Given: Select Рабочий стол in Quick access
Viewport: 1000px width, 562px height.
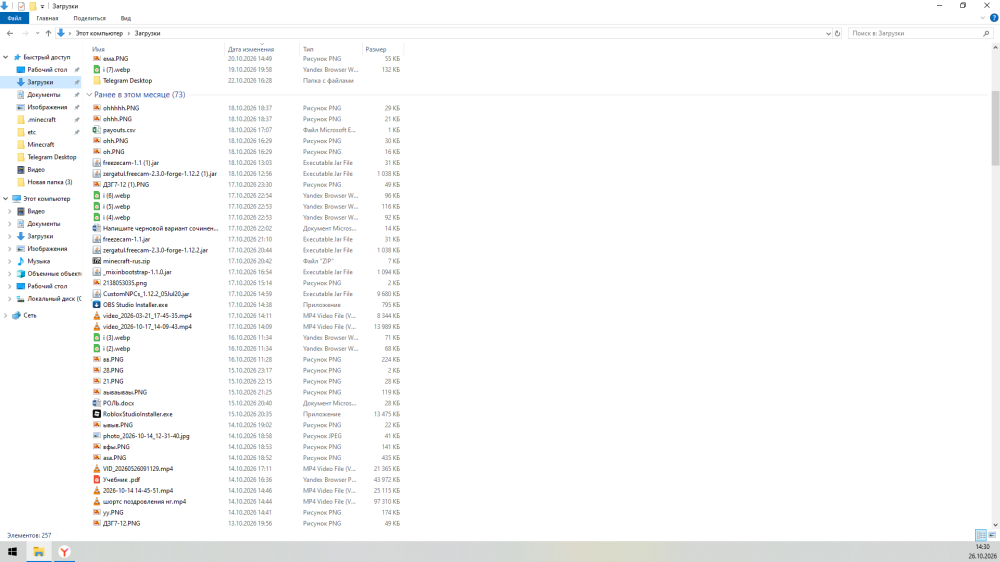Looking at the screenshot, I should click(47, 70).
